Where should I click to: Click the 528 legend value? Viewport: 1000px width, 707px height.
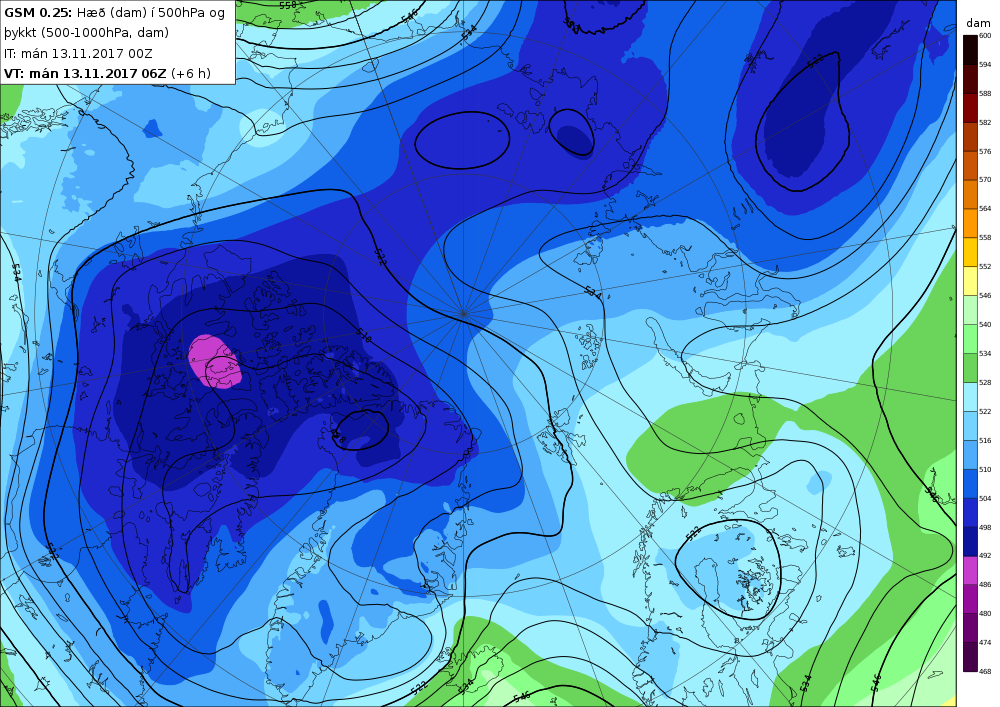[x=985, y=383]
